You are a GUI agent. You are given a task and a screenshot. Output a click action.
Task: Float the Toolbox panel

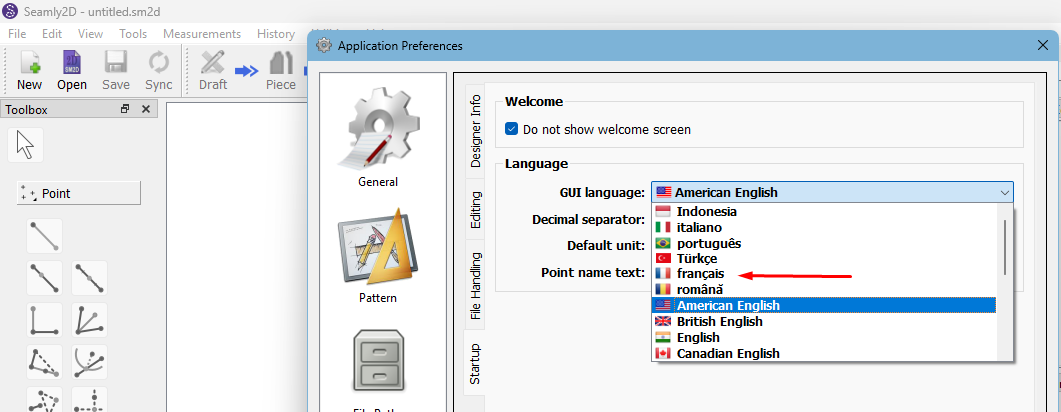pyautogui.click(x=125, y=109)
